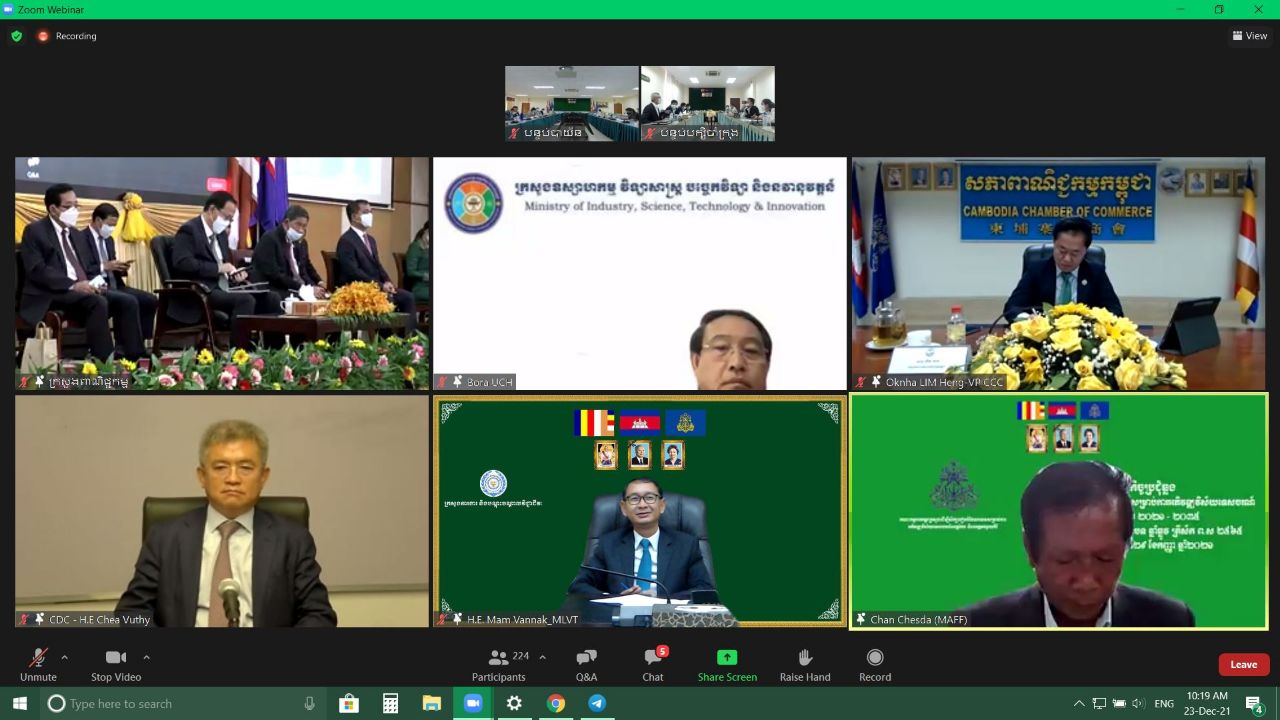Viewport: 1280px width, 720px height.
Task: Open the View layout menu
Action: (1250, 36)
